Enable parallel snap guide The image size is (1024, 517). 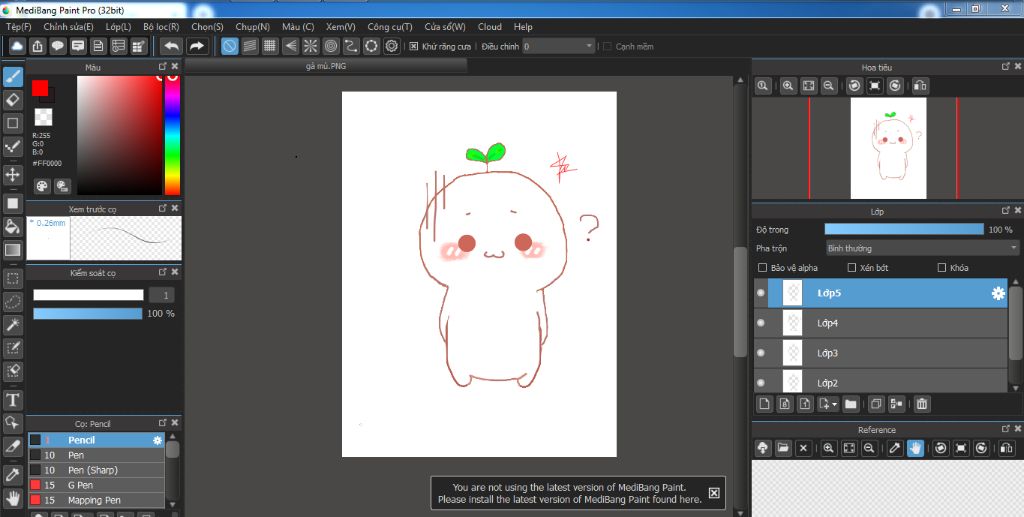point(249,46)
